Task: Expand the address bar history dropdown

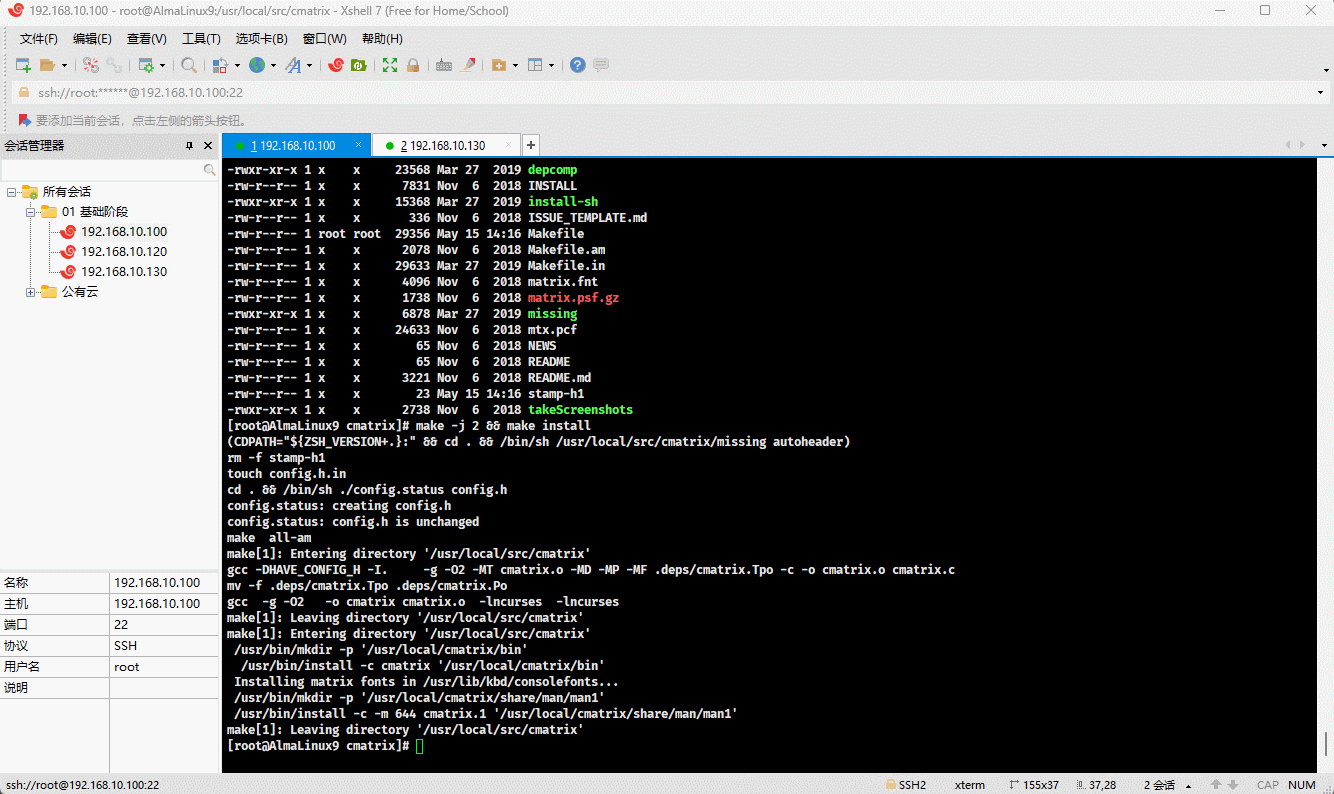Action: (1321, 93)
